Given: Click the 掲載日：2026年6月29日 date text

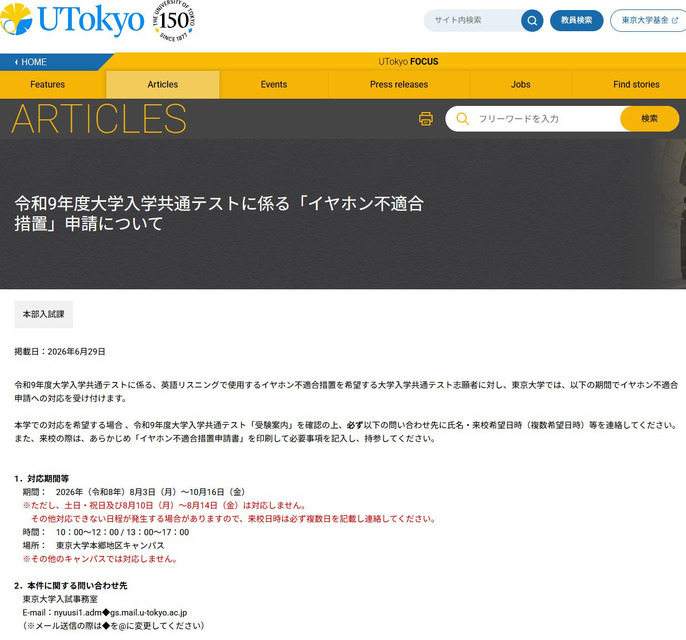Looking at the screenshot, I should (60, 352).
